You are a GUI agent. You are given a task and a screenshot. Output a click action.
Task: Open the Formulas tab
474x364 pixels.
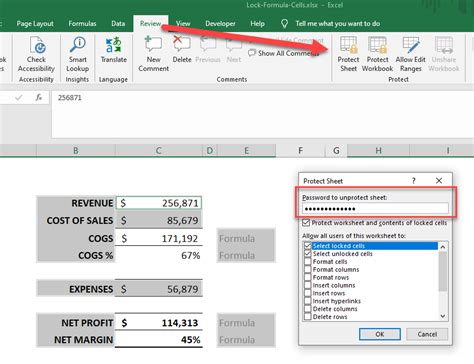(82, 24)
